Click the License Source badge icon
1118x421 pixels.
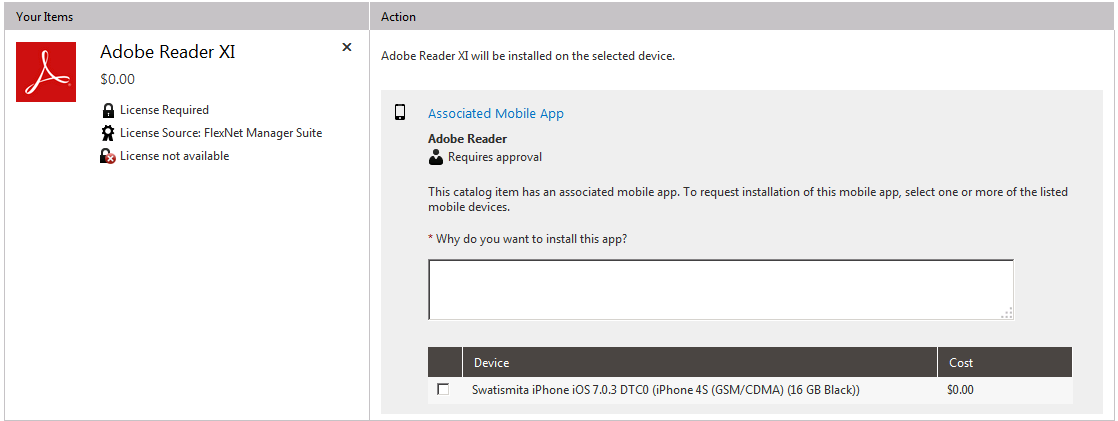tap(108, 133)
